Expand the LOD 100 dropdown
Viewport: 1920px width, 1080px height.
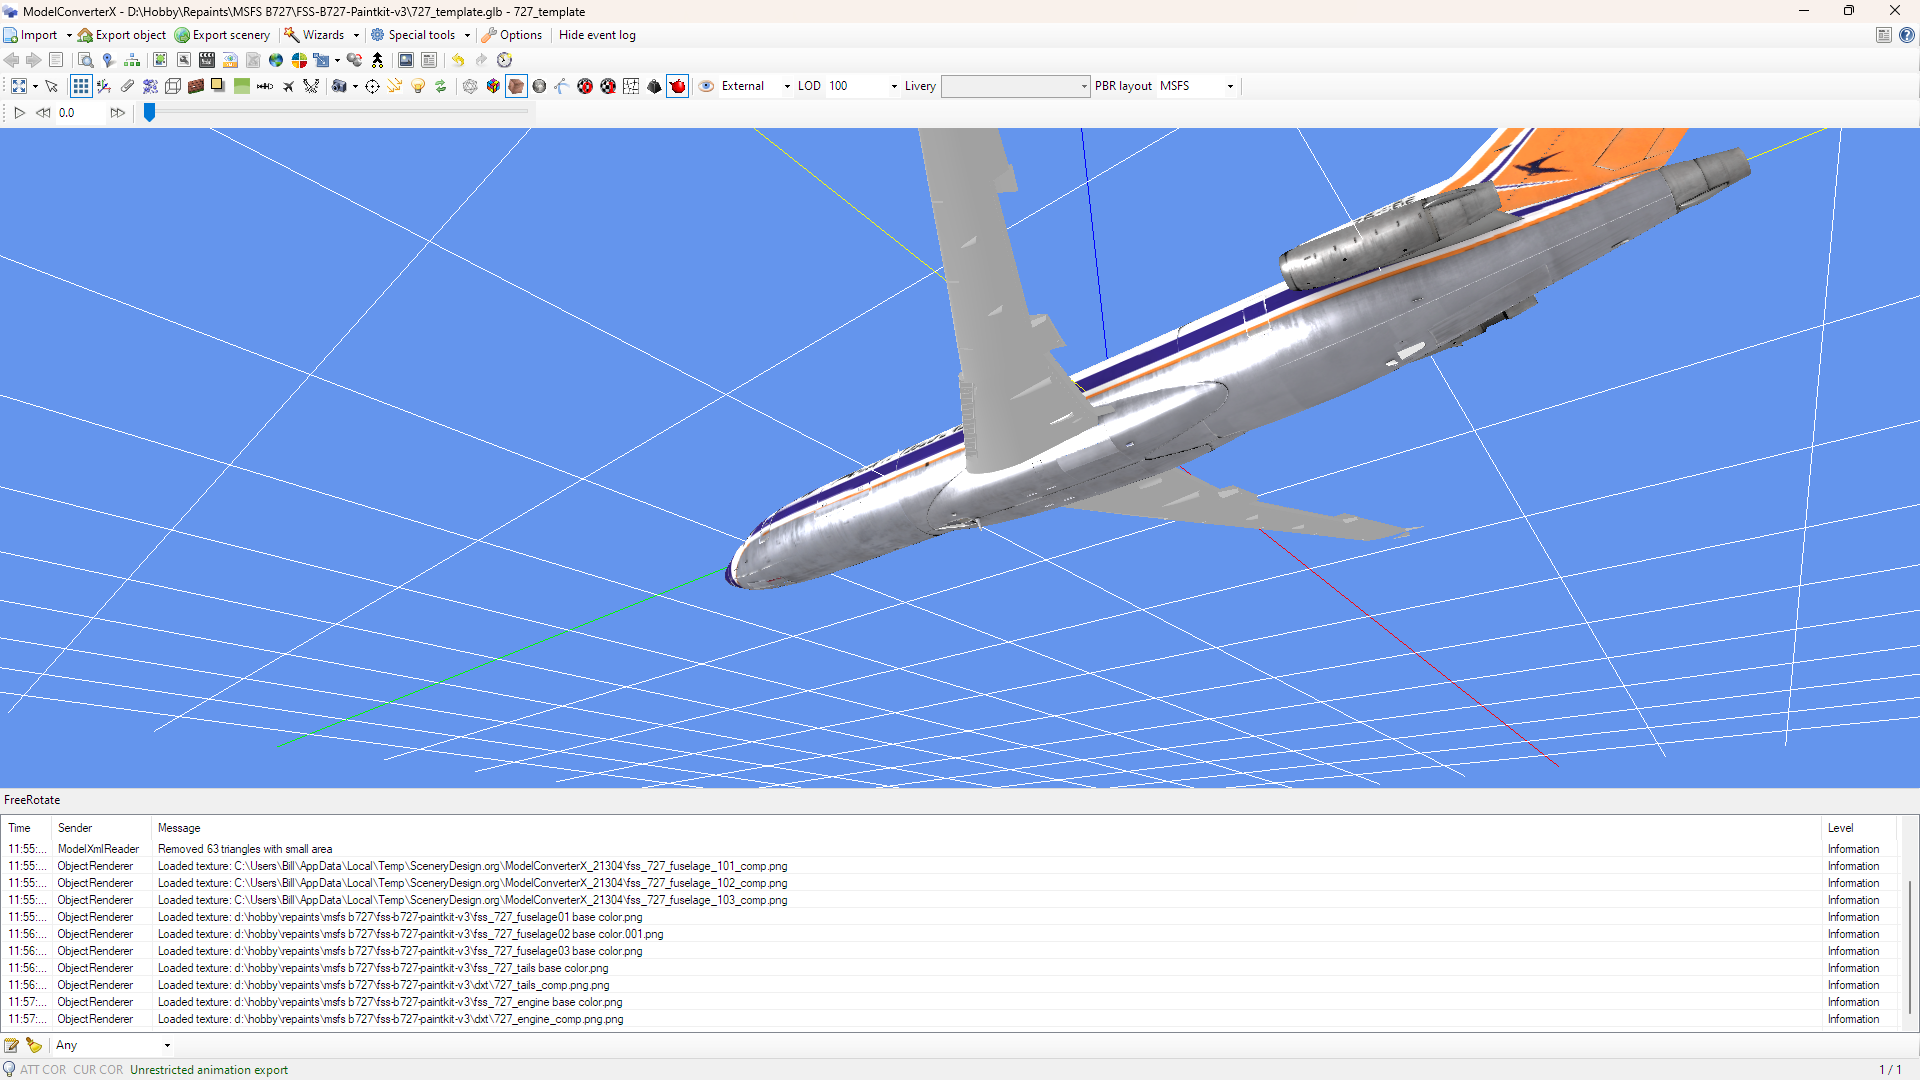[863, 86]
